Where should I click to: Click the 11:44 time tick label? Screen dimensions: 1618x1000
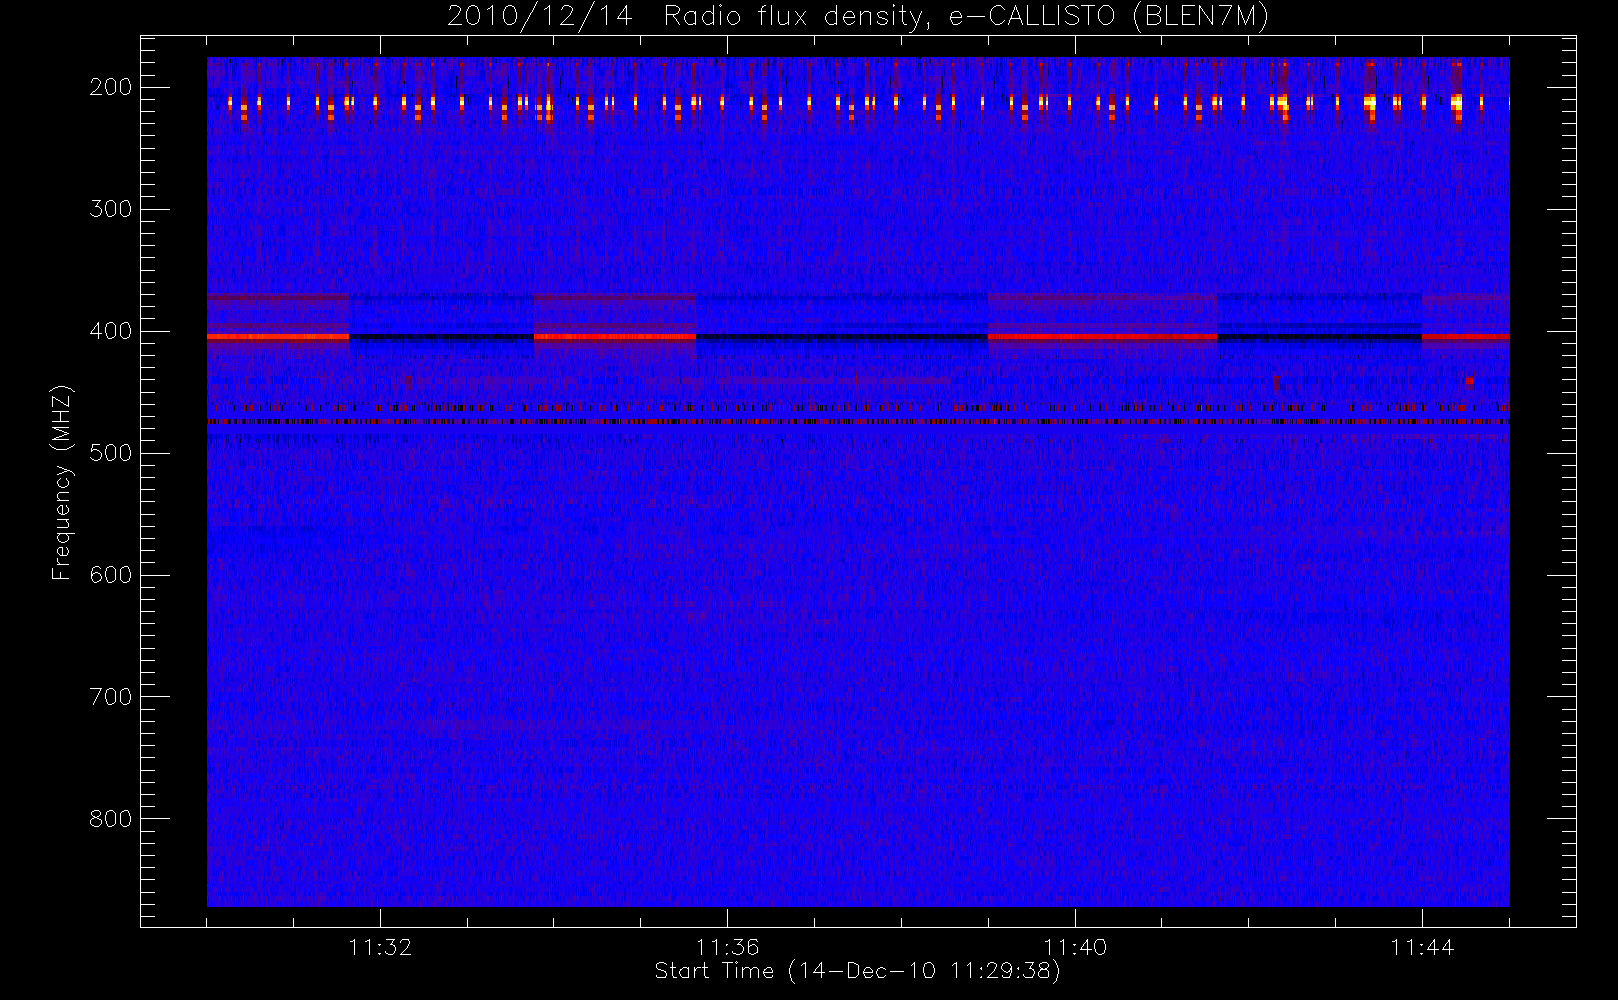[x=1422, y=947]
